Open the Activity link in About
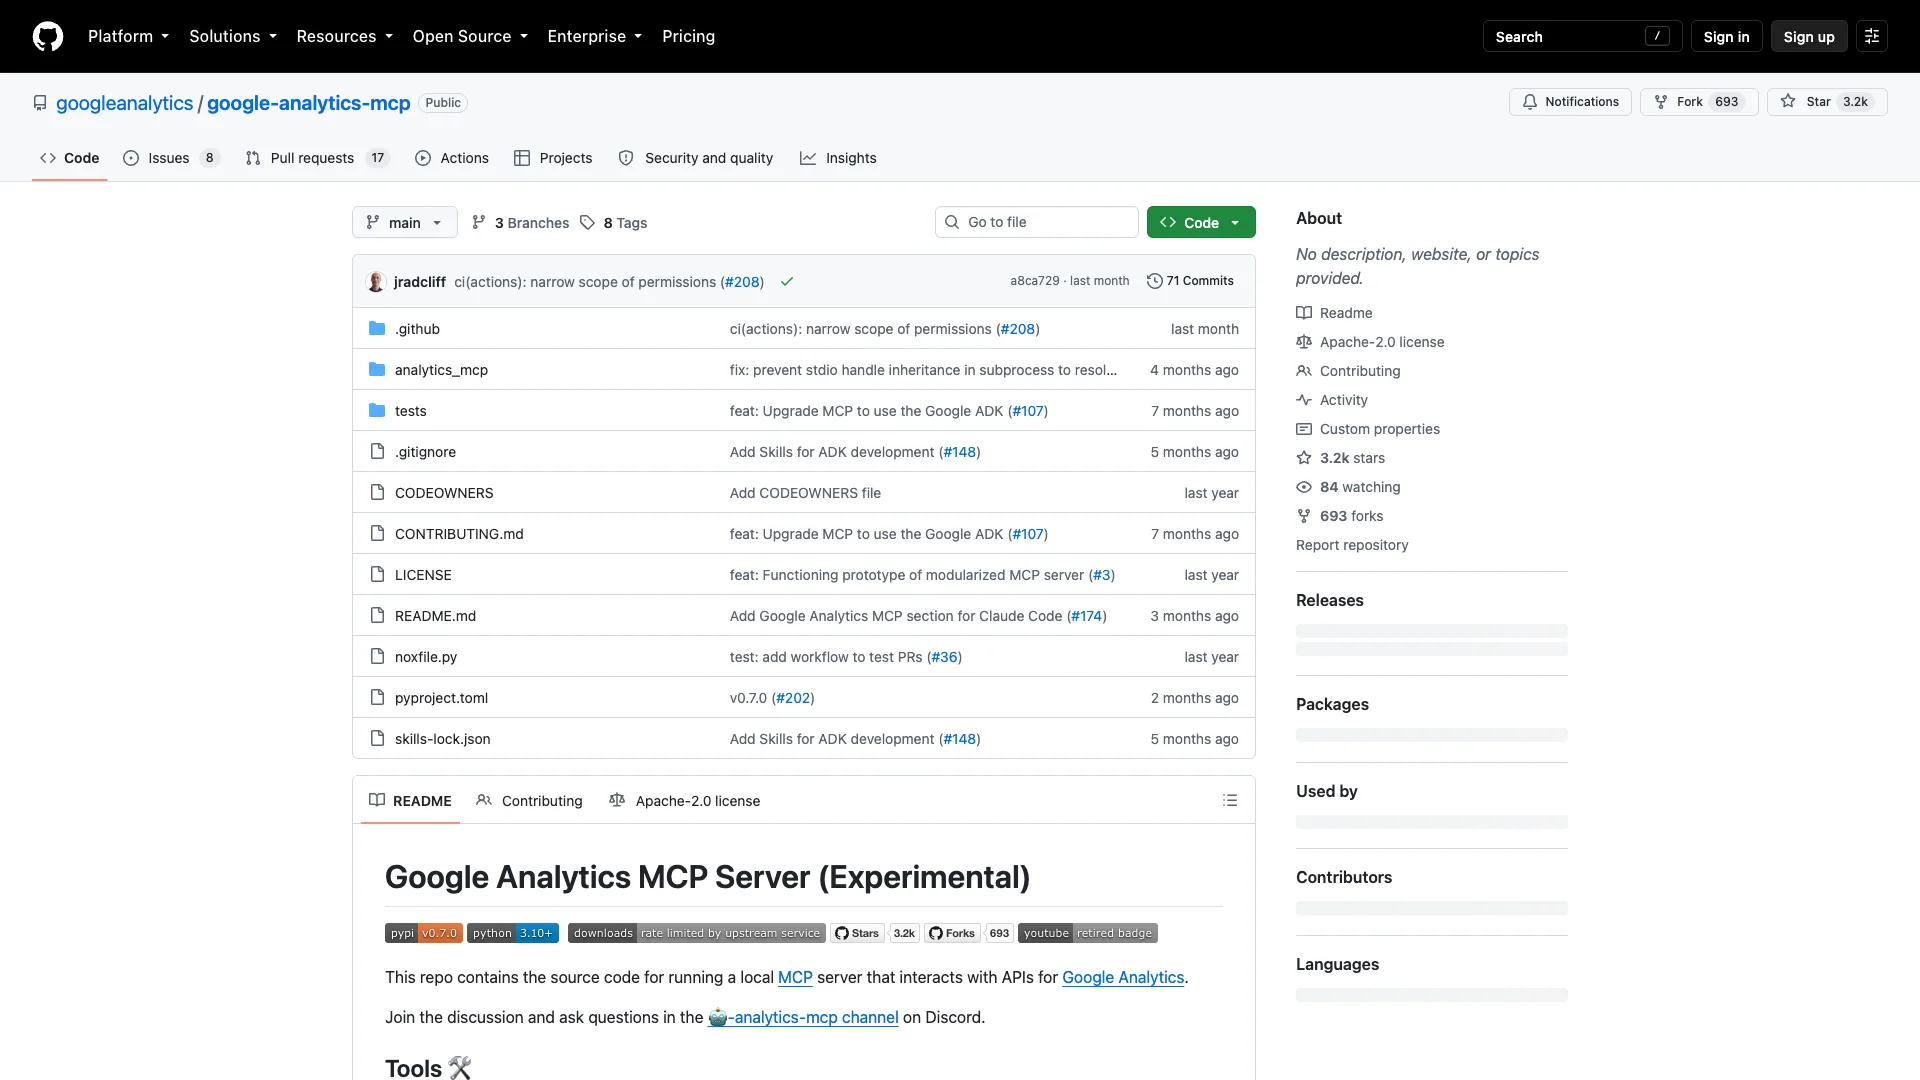1920x1080 pixels. click(1332, 400)
